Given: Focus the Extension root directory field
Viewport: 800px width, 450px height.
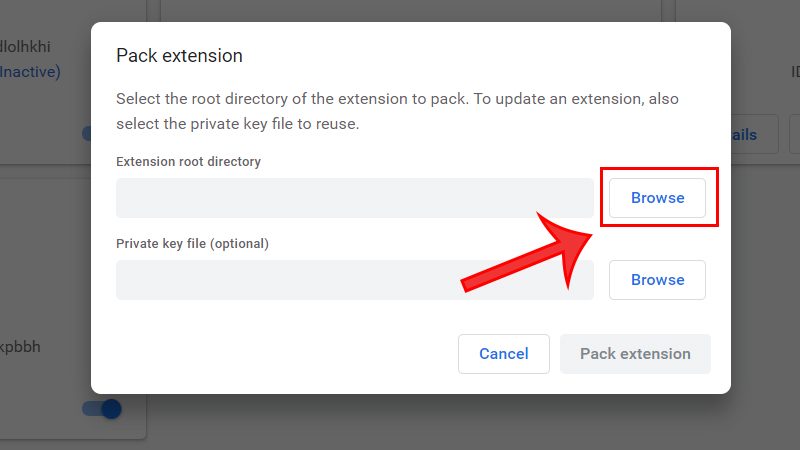Looking at the screenshot, I should click(x=355, y=198).
